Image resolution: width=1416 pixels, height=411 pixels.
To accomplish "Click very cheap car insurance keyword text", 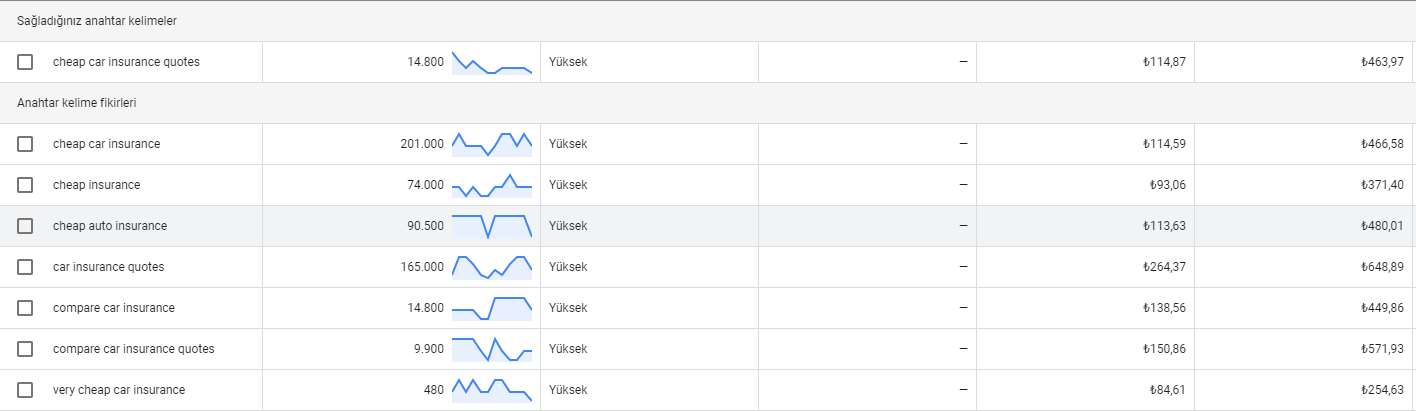I will [x=119, y=390].
